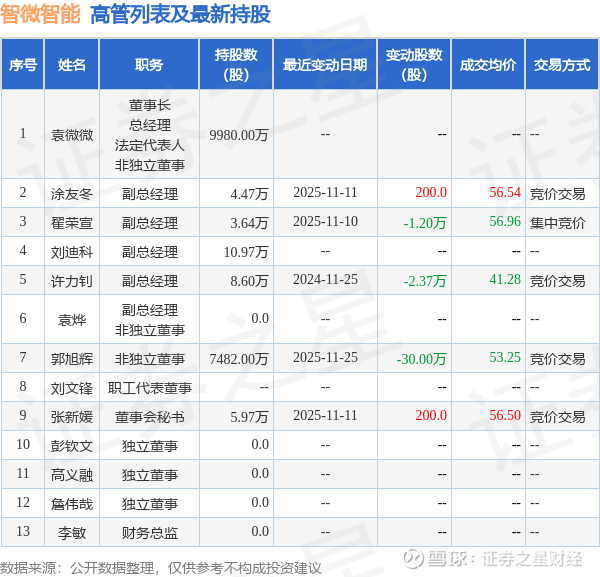
Task: Click the name 翟荣宣
Action: (x=72, y=223)
